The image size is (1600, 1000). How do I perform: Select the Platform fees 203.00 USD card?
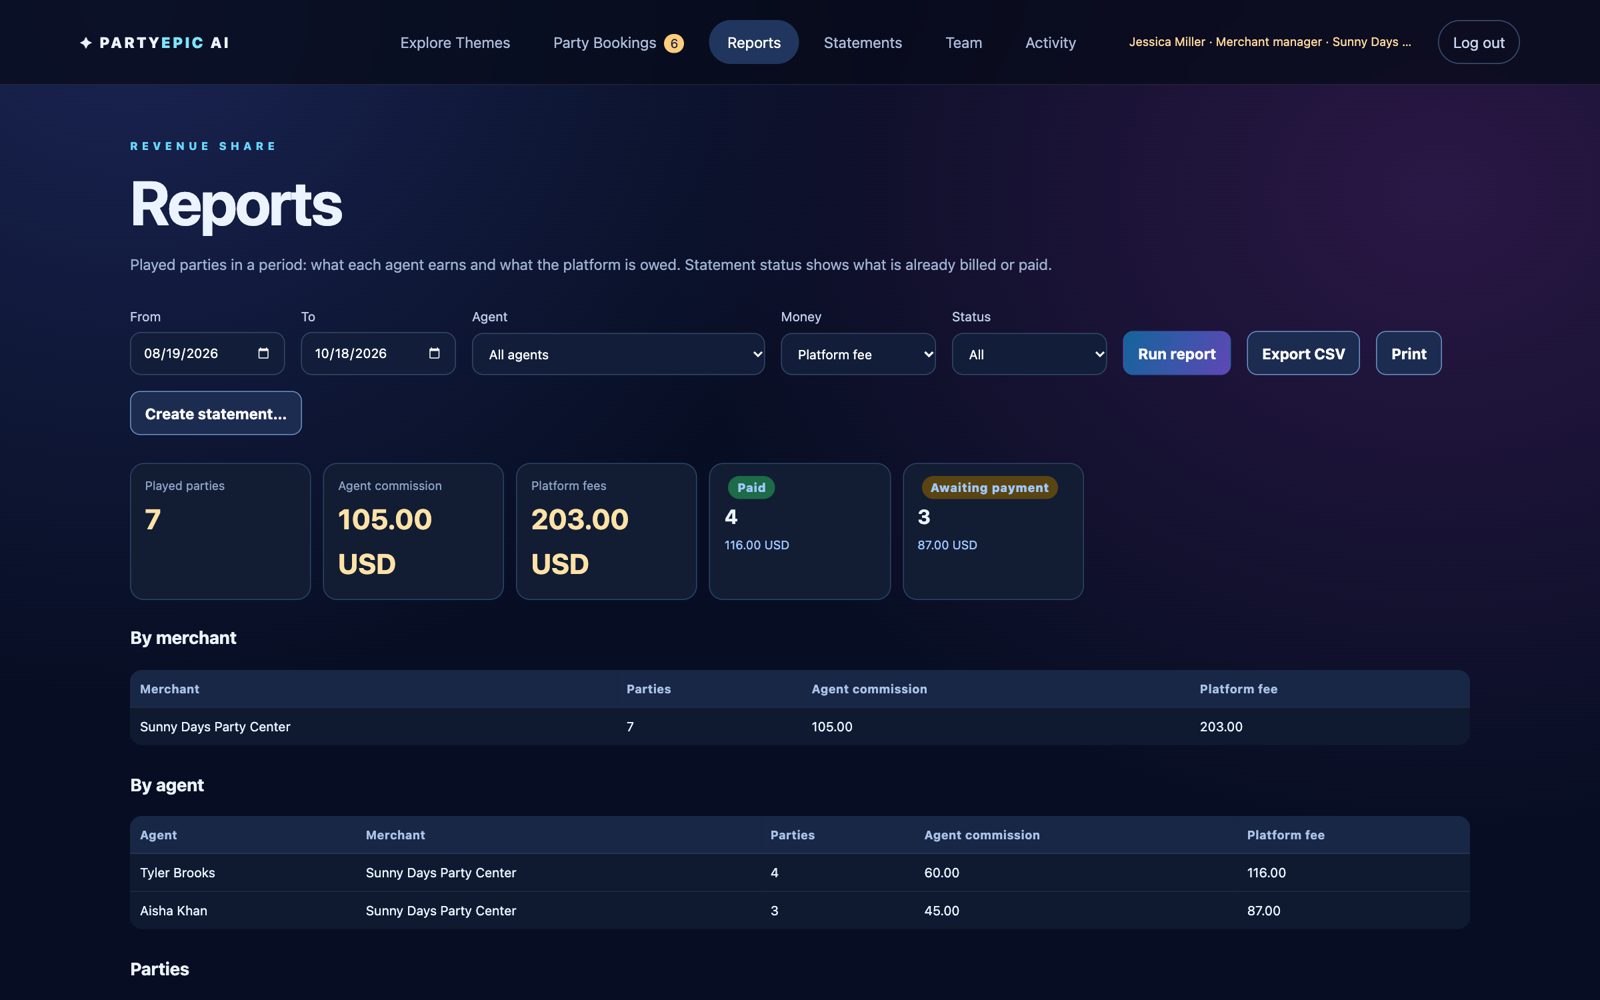coord(606,531)
